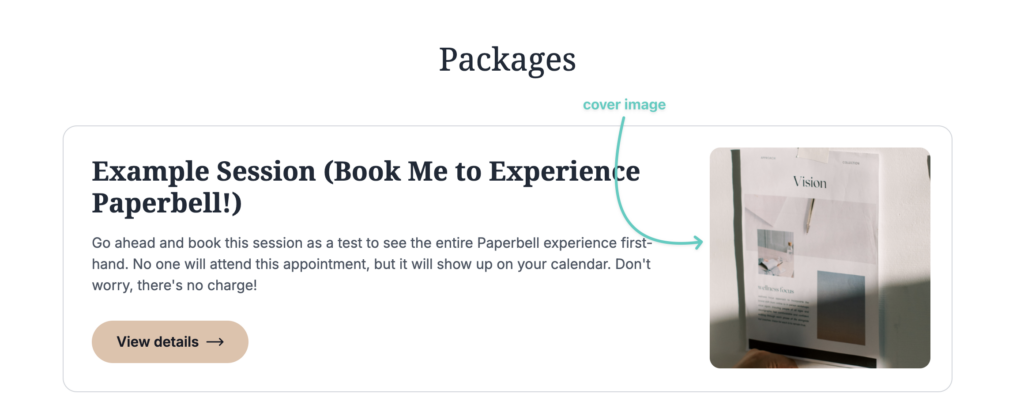1024x409 pixels.
Task: Click the word "Paperbell!)" in the title
Action: (167, 203)
